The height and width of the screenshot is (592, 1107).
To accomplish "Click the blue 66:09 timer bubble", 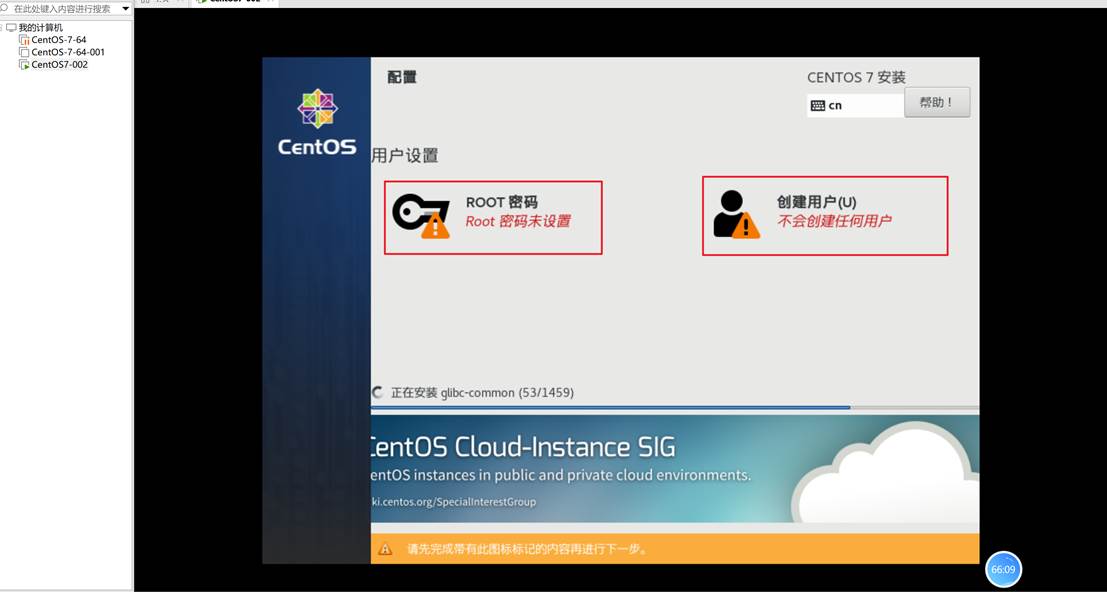I will point(1003,569).
